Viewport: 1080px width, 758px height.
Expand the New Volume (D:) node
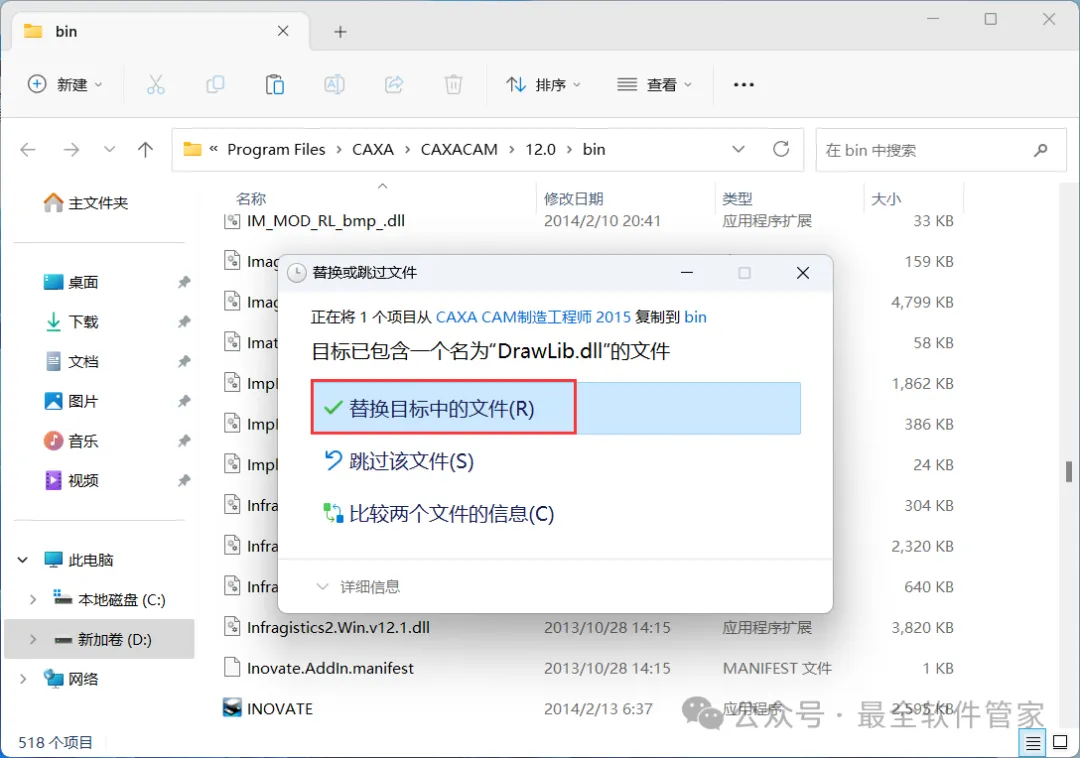pos(32,640)
